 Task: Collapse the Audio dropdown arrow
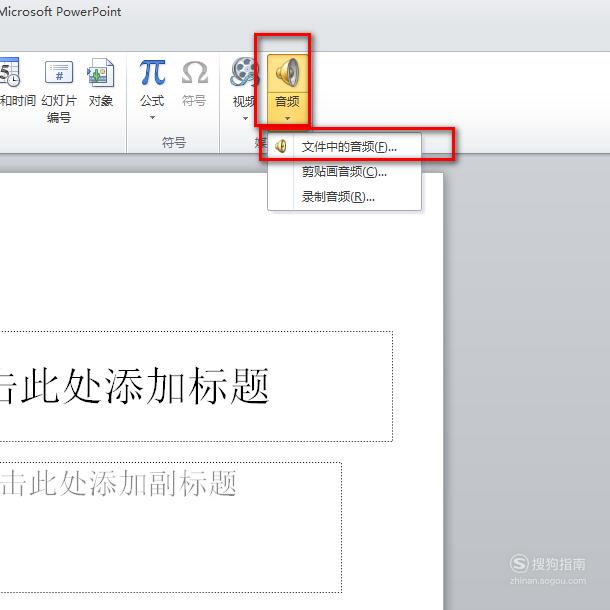pyautogui.click(x=287, y=118)
